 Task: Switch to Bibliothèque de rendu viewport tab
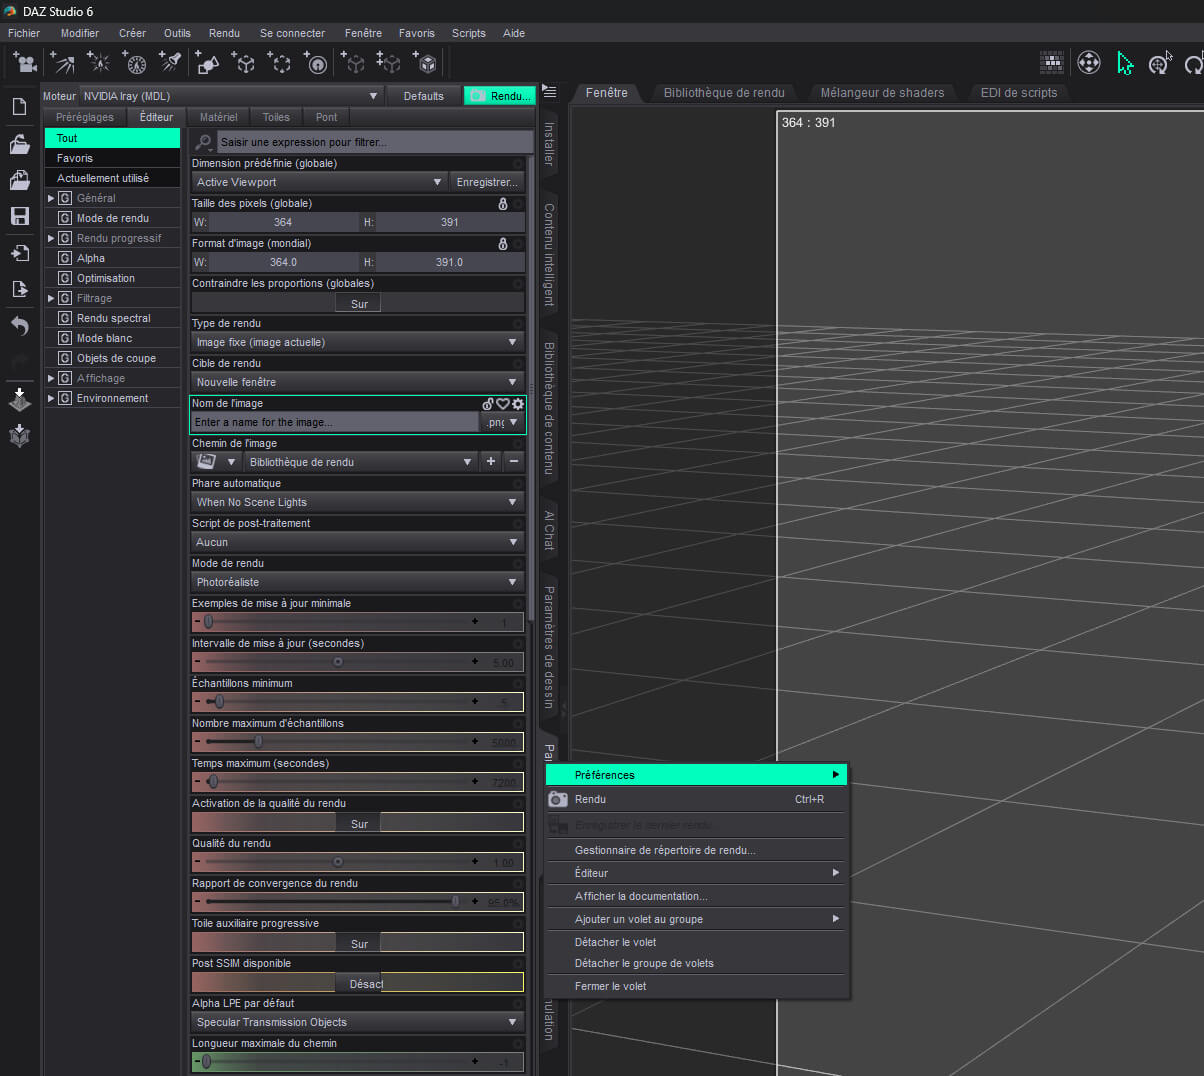[x=724, y=93]
